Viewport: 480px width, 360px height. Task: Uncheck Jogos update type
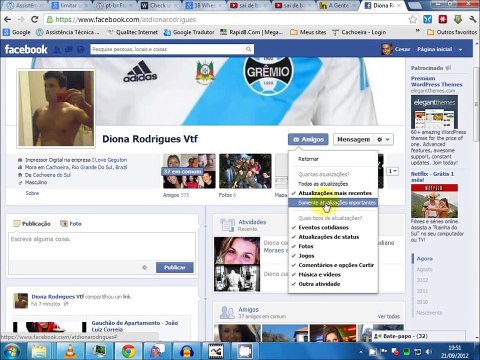306,256
